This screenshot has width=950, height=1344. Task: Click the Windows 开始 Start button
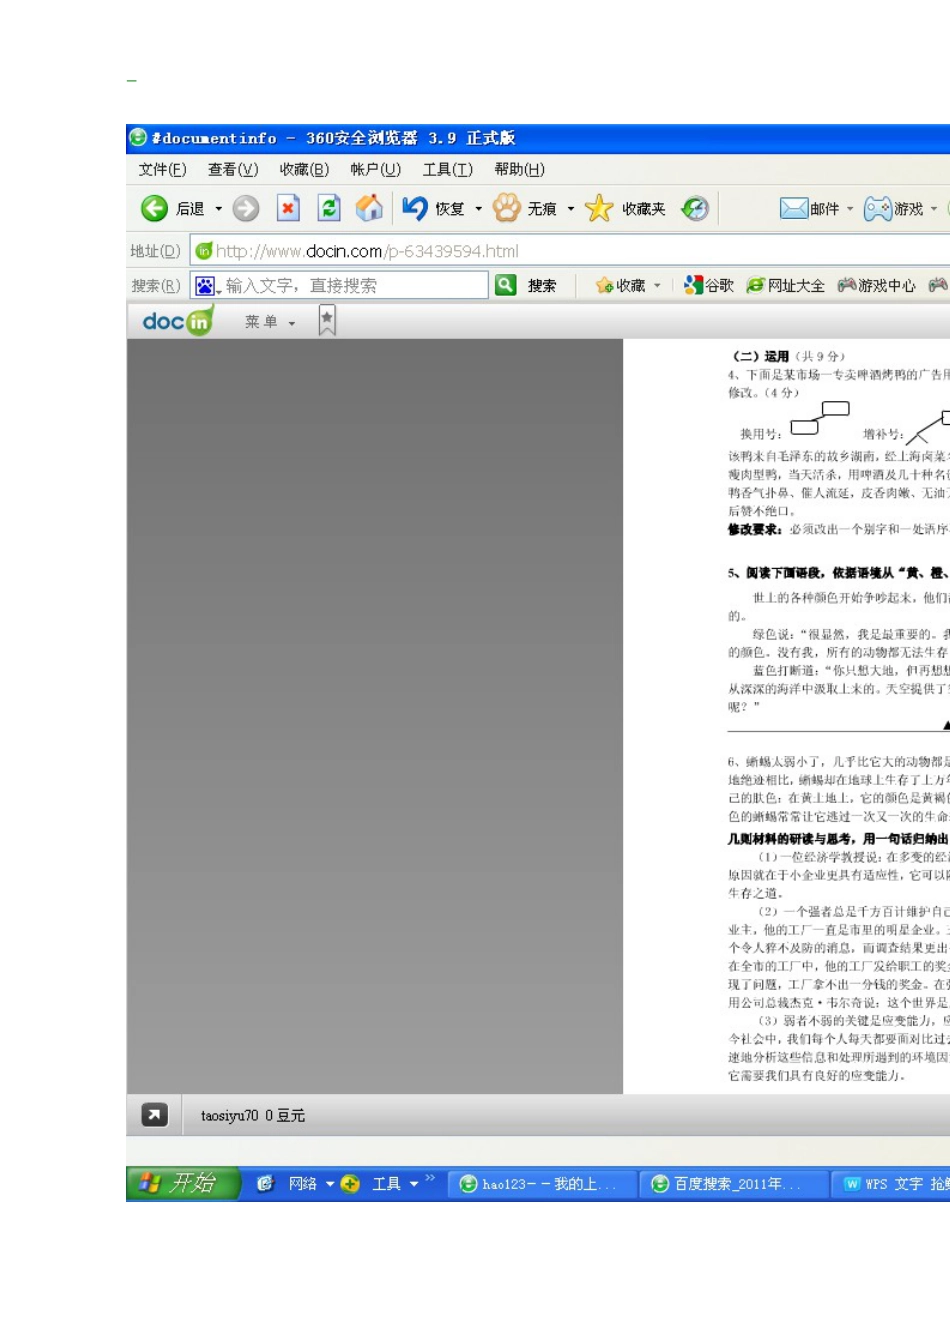pyautogui.click(x=181, y=1183)
